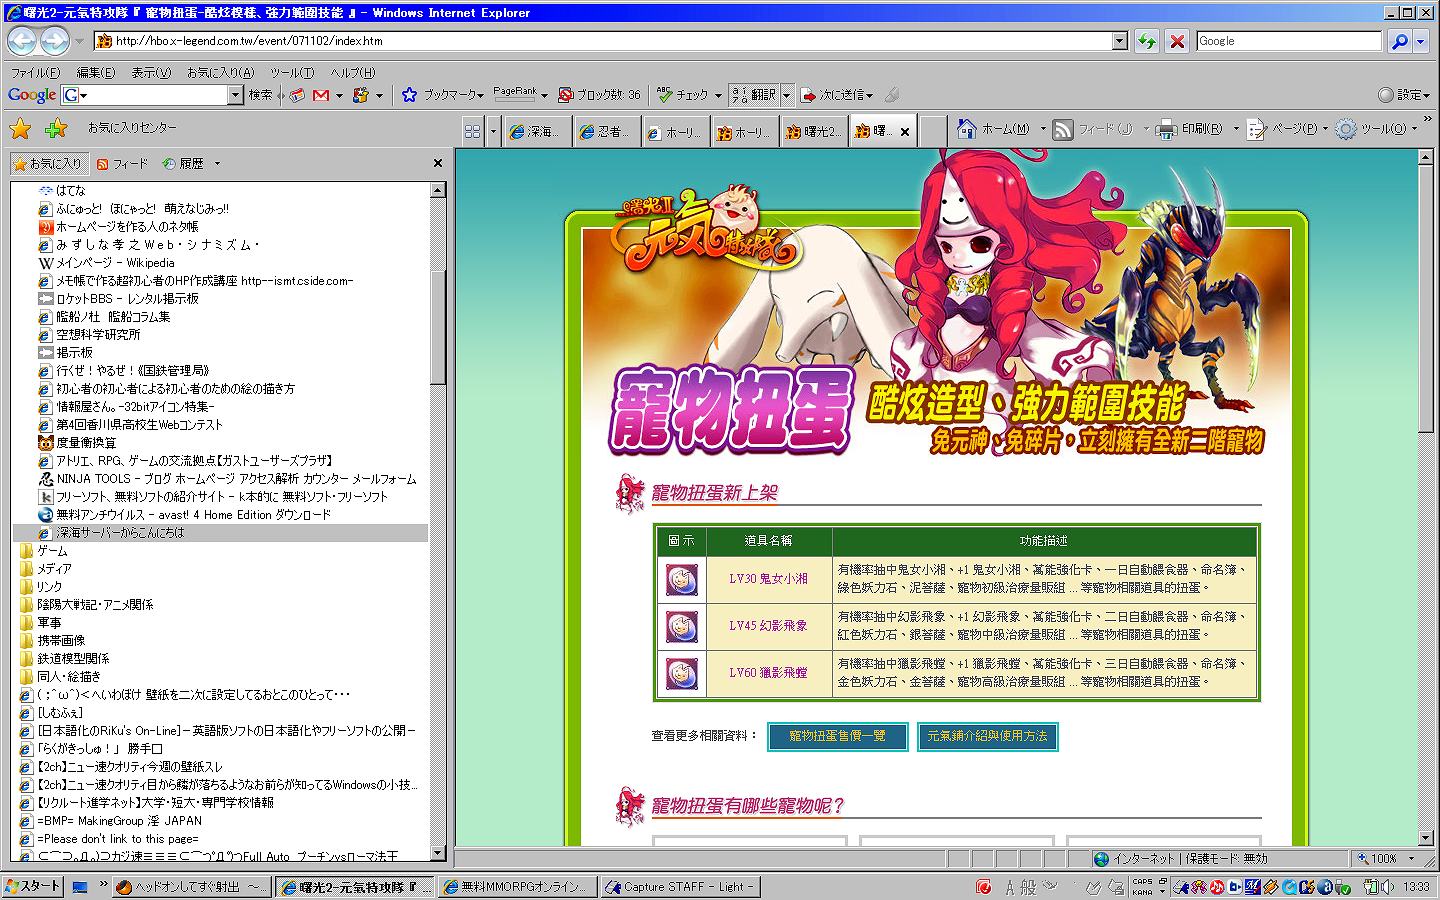Viewport: 1440px width, 900px height.
Task: Click the LV45 幻影飛象 item icon
Action: tap(682, 626)
